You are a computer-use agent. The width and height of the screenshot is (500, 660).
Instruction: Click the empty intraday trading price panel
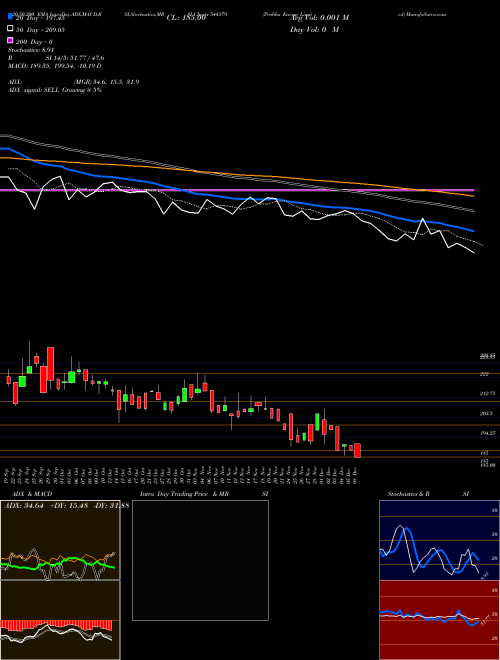click(x=200, y=560)
